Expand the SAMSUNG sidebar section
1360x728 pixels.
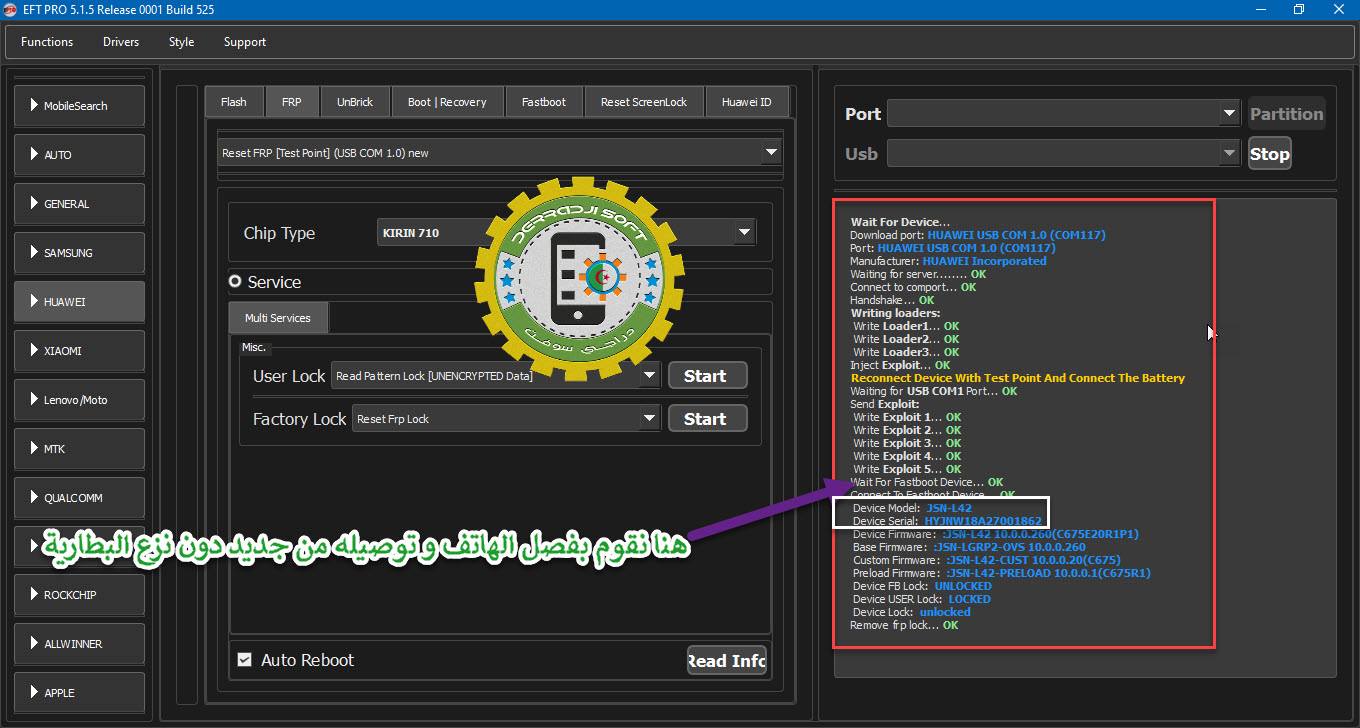tap(79, 253)
